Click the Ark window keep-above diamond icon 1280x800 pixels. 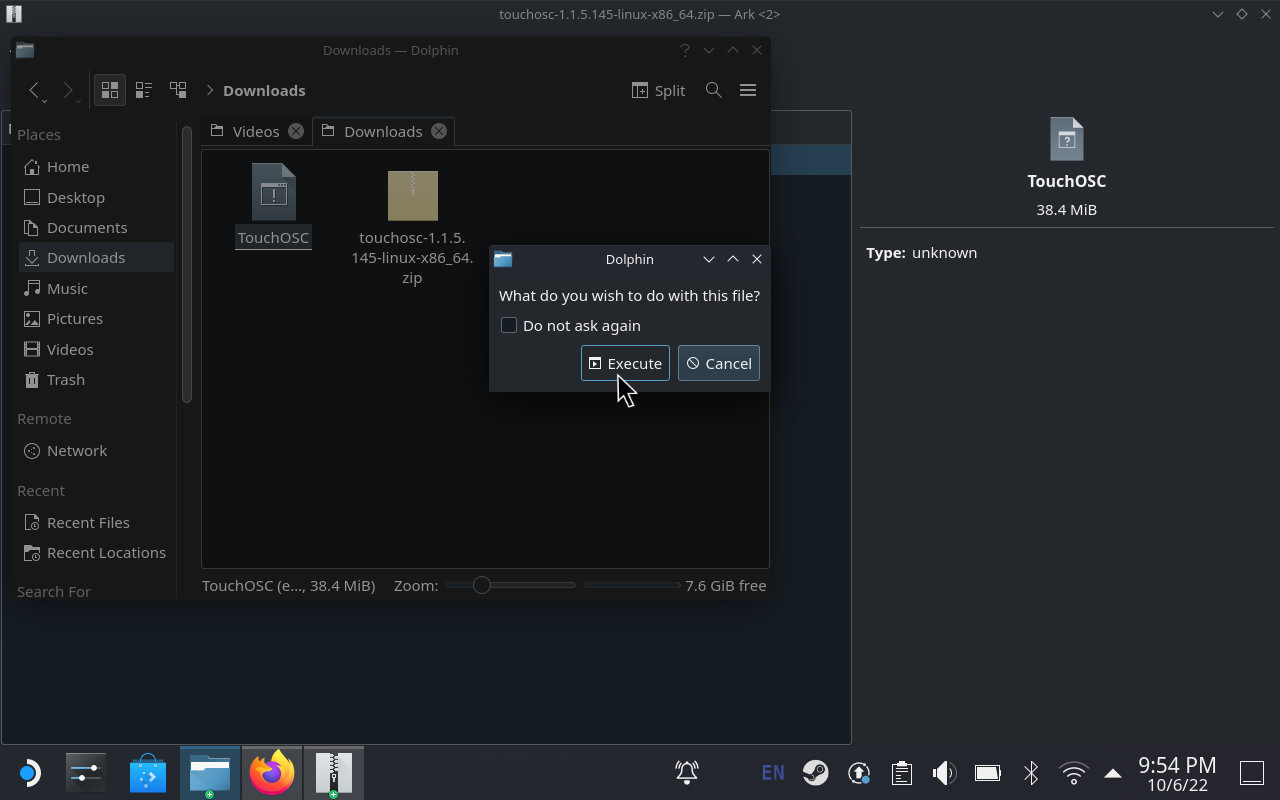pos(1242,14)
